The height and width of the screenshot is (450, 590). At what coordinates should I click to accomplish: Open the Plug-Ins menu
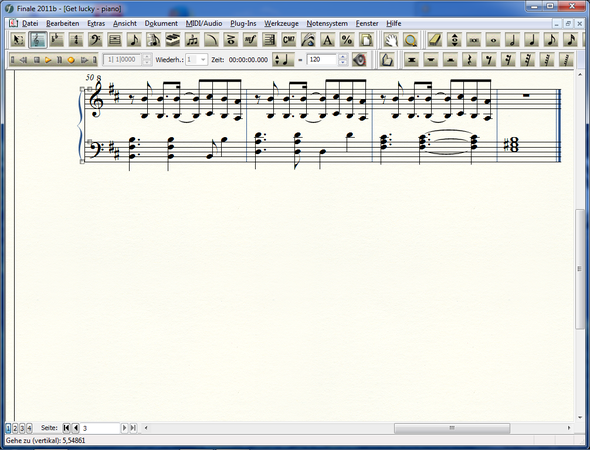(x=243, y=23)
